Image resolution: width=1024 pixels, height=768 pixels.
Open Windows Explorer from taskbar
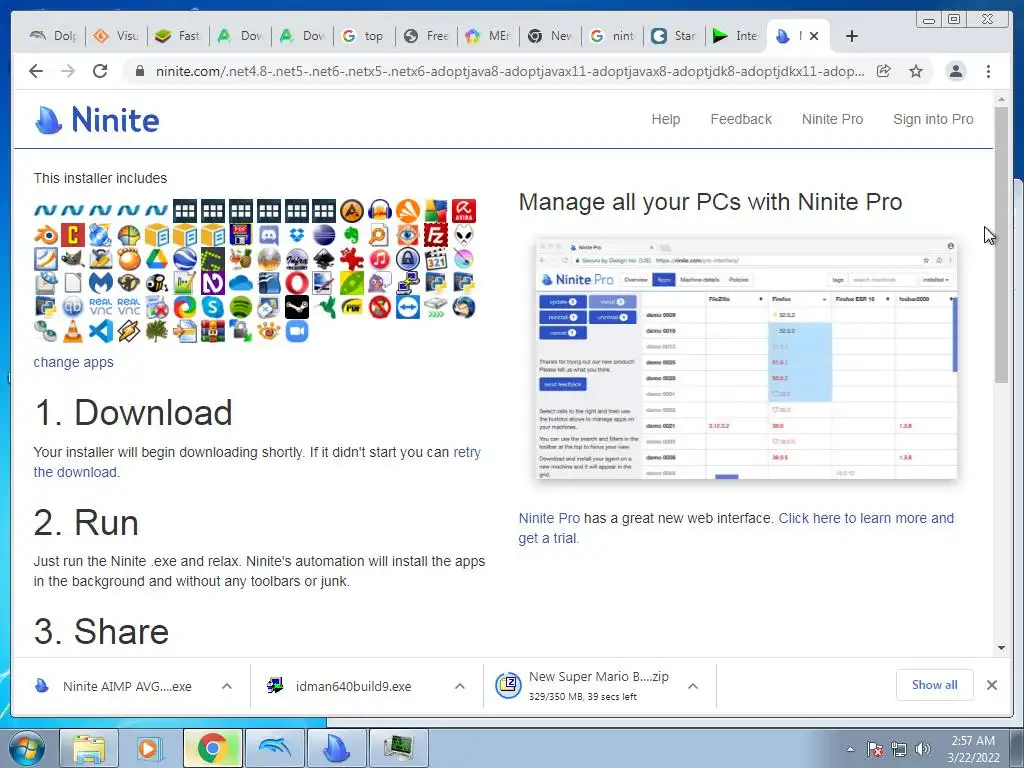[89, 748]
